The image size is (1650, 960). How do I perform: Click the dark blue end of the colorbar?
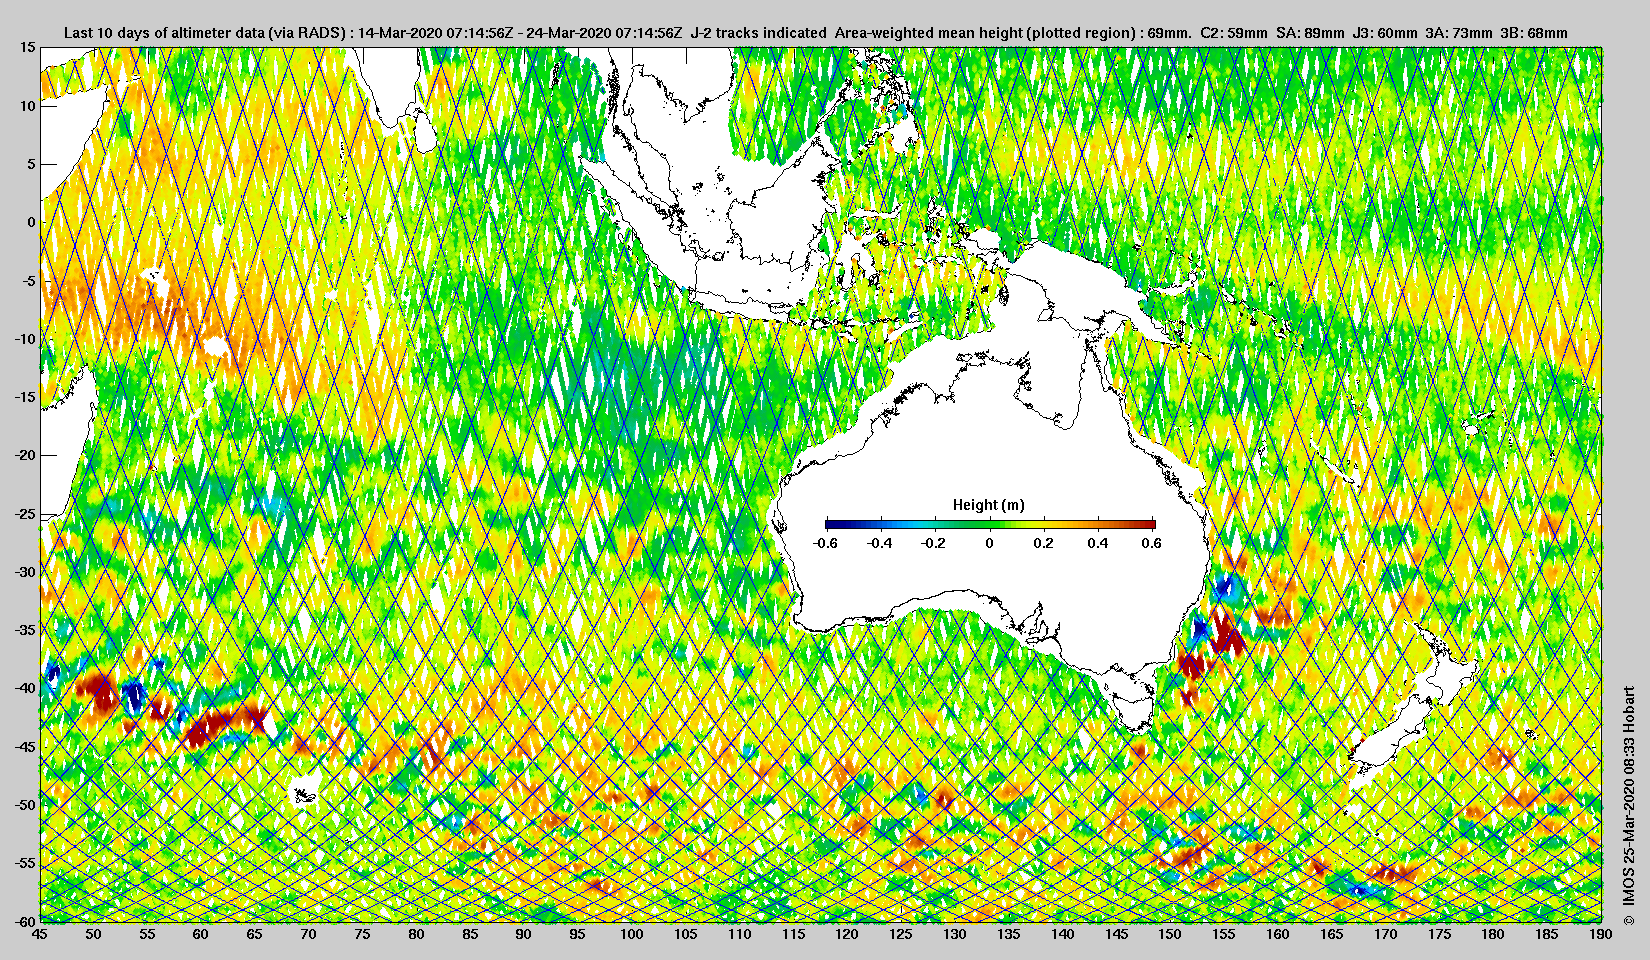coord(835,524)
